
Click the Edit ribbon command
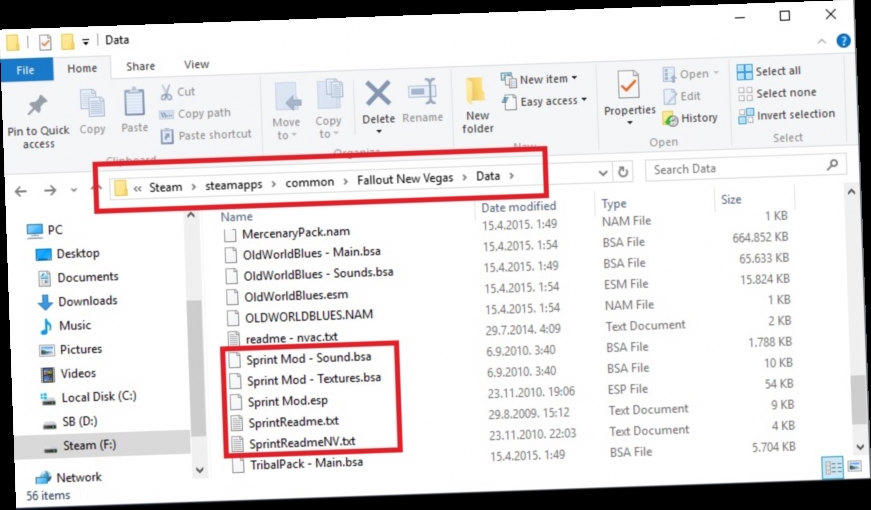pos(683,96)
